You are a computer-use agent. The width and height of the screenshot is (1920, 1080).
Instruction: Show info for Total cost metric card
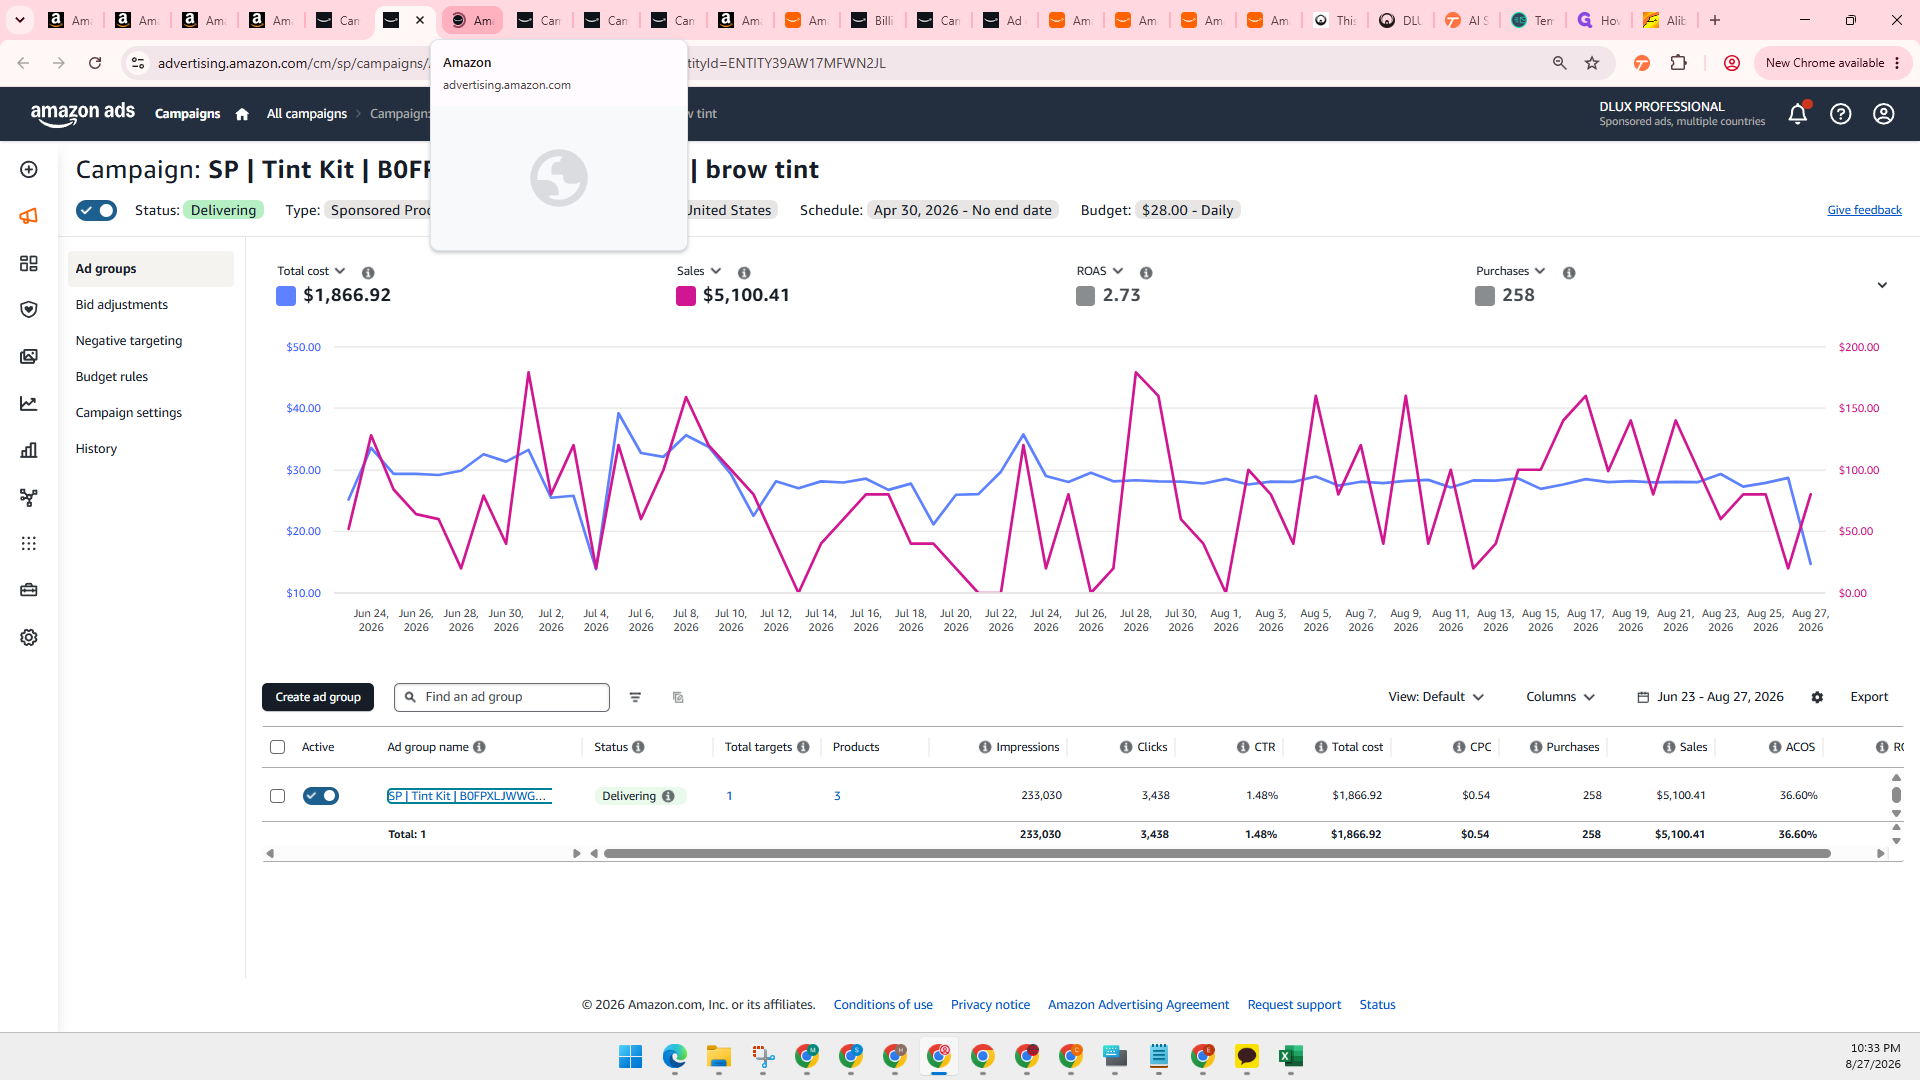368,273
